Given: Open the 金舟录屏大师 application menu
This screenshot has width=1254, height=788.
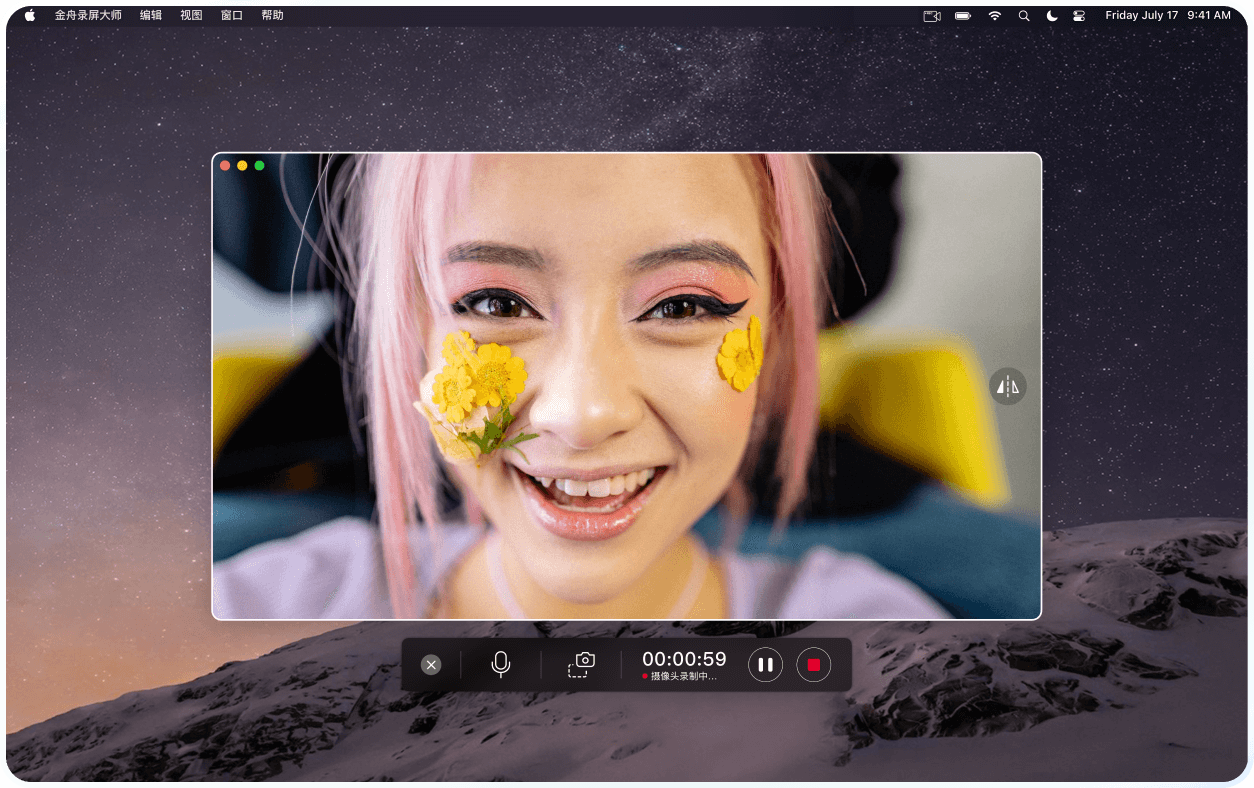Looking at the screenshot, I should pos(88,16).
